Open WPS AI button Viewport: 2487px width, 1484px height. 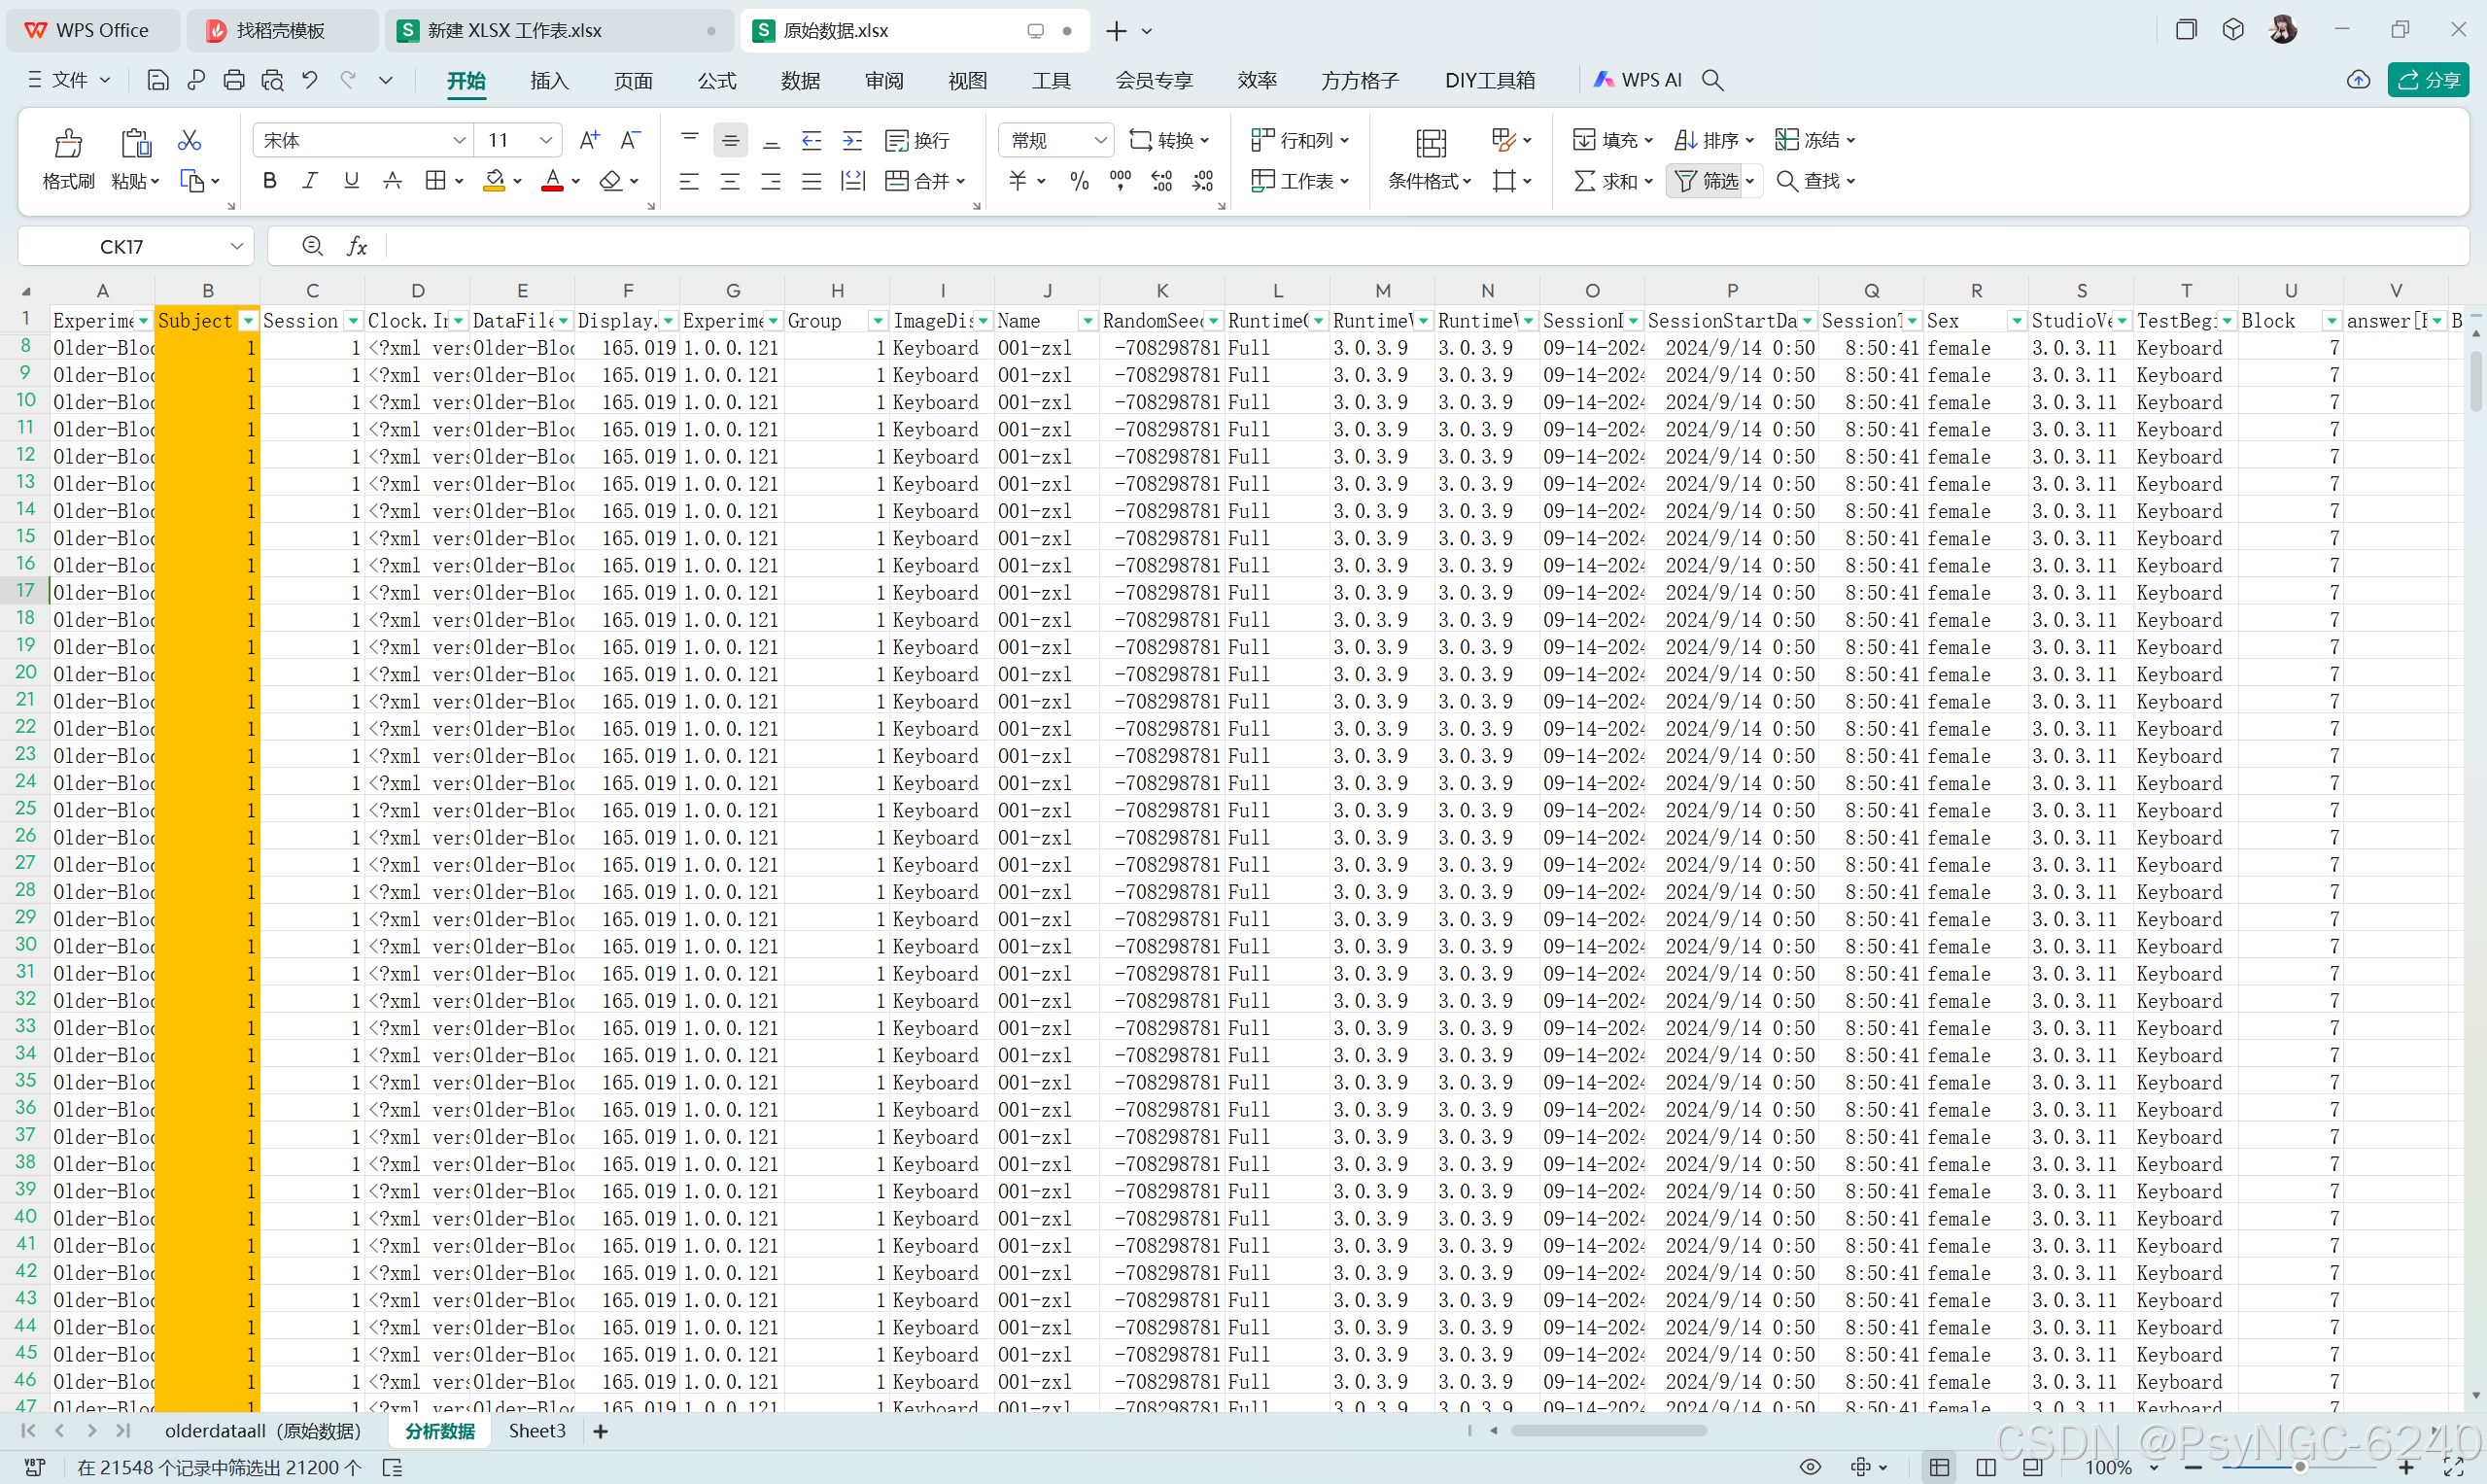[x=1637, y=80]
